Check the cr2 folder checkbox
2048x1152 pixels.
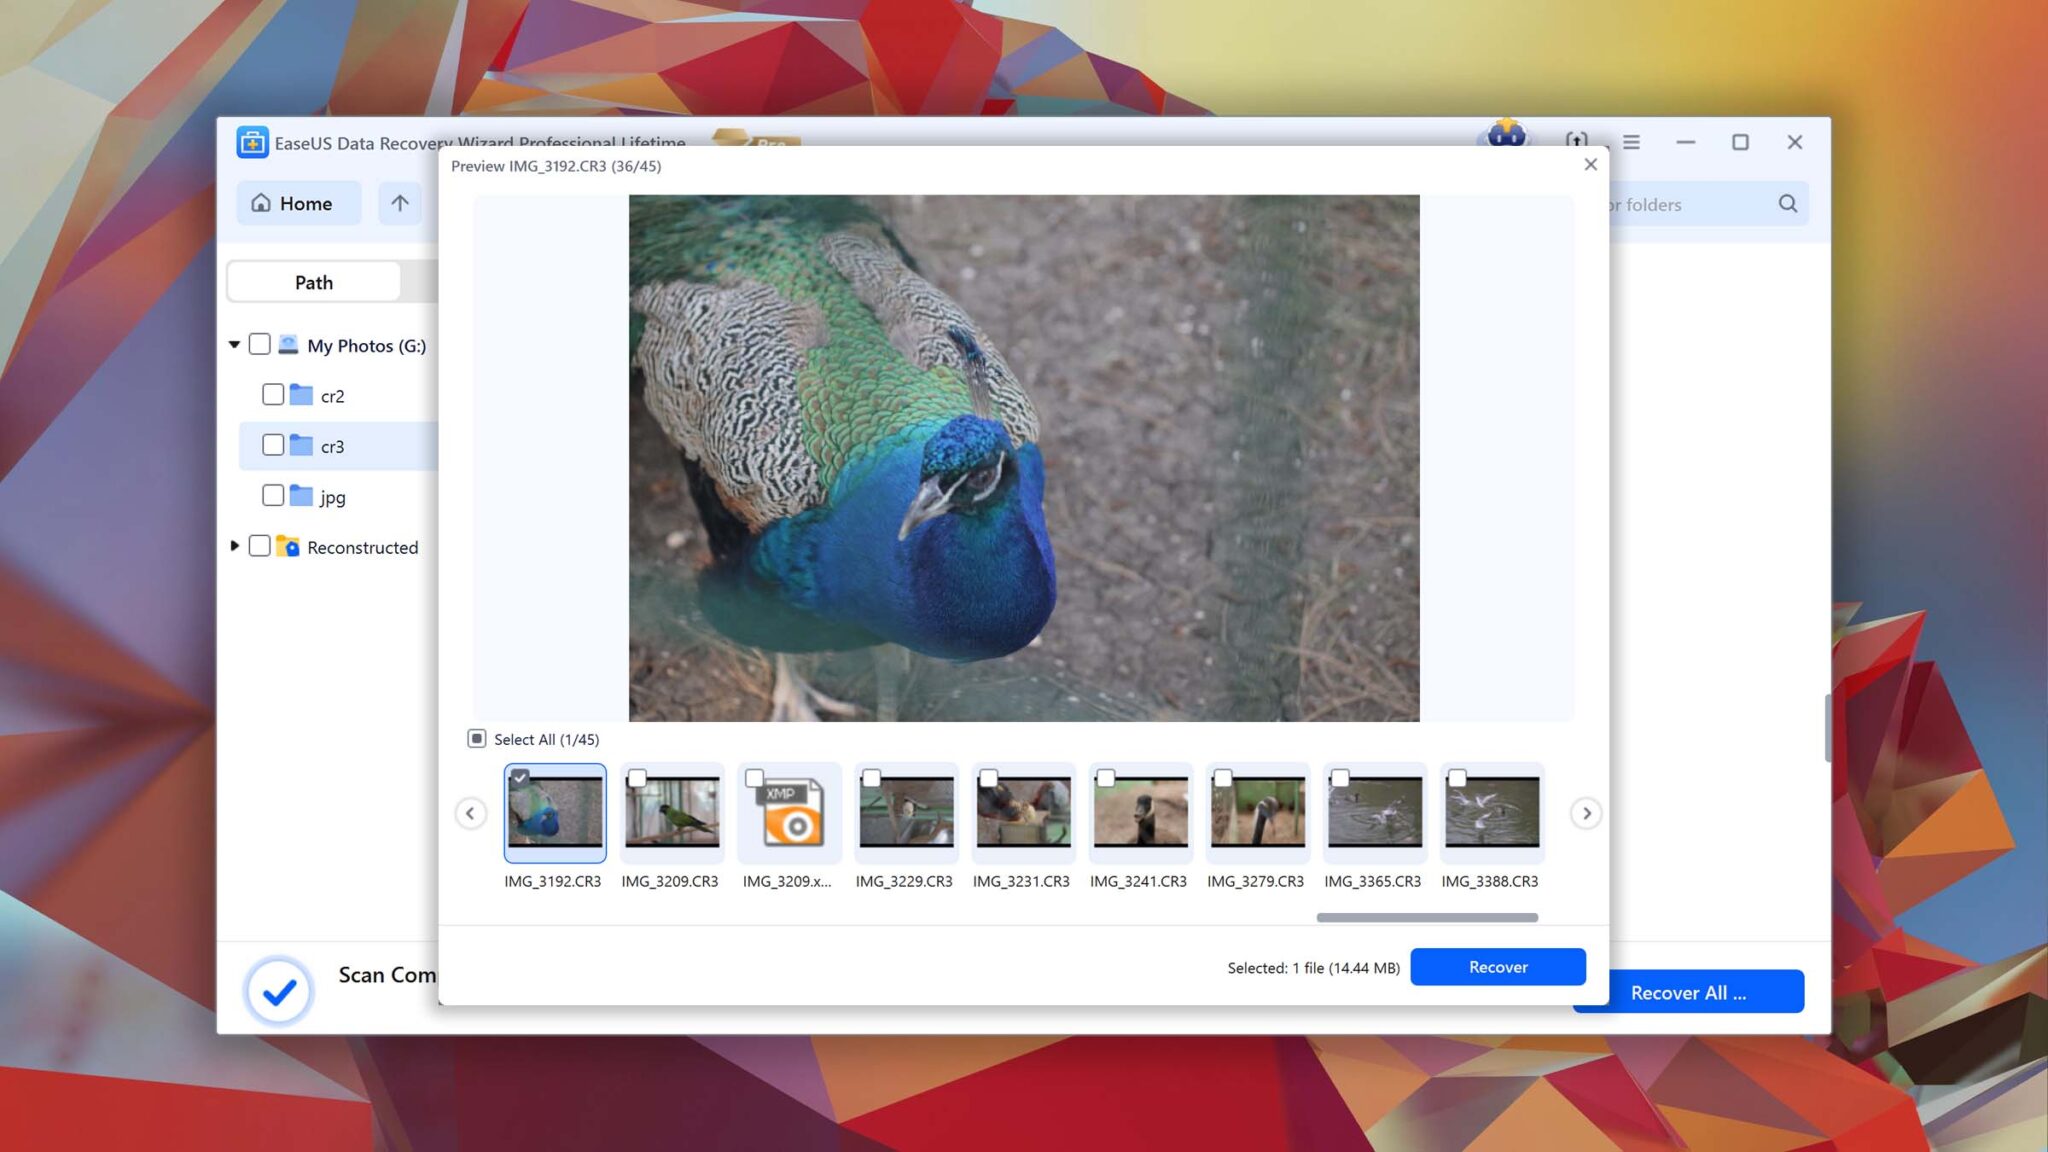(272, 395)
